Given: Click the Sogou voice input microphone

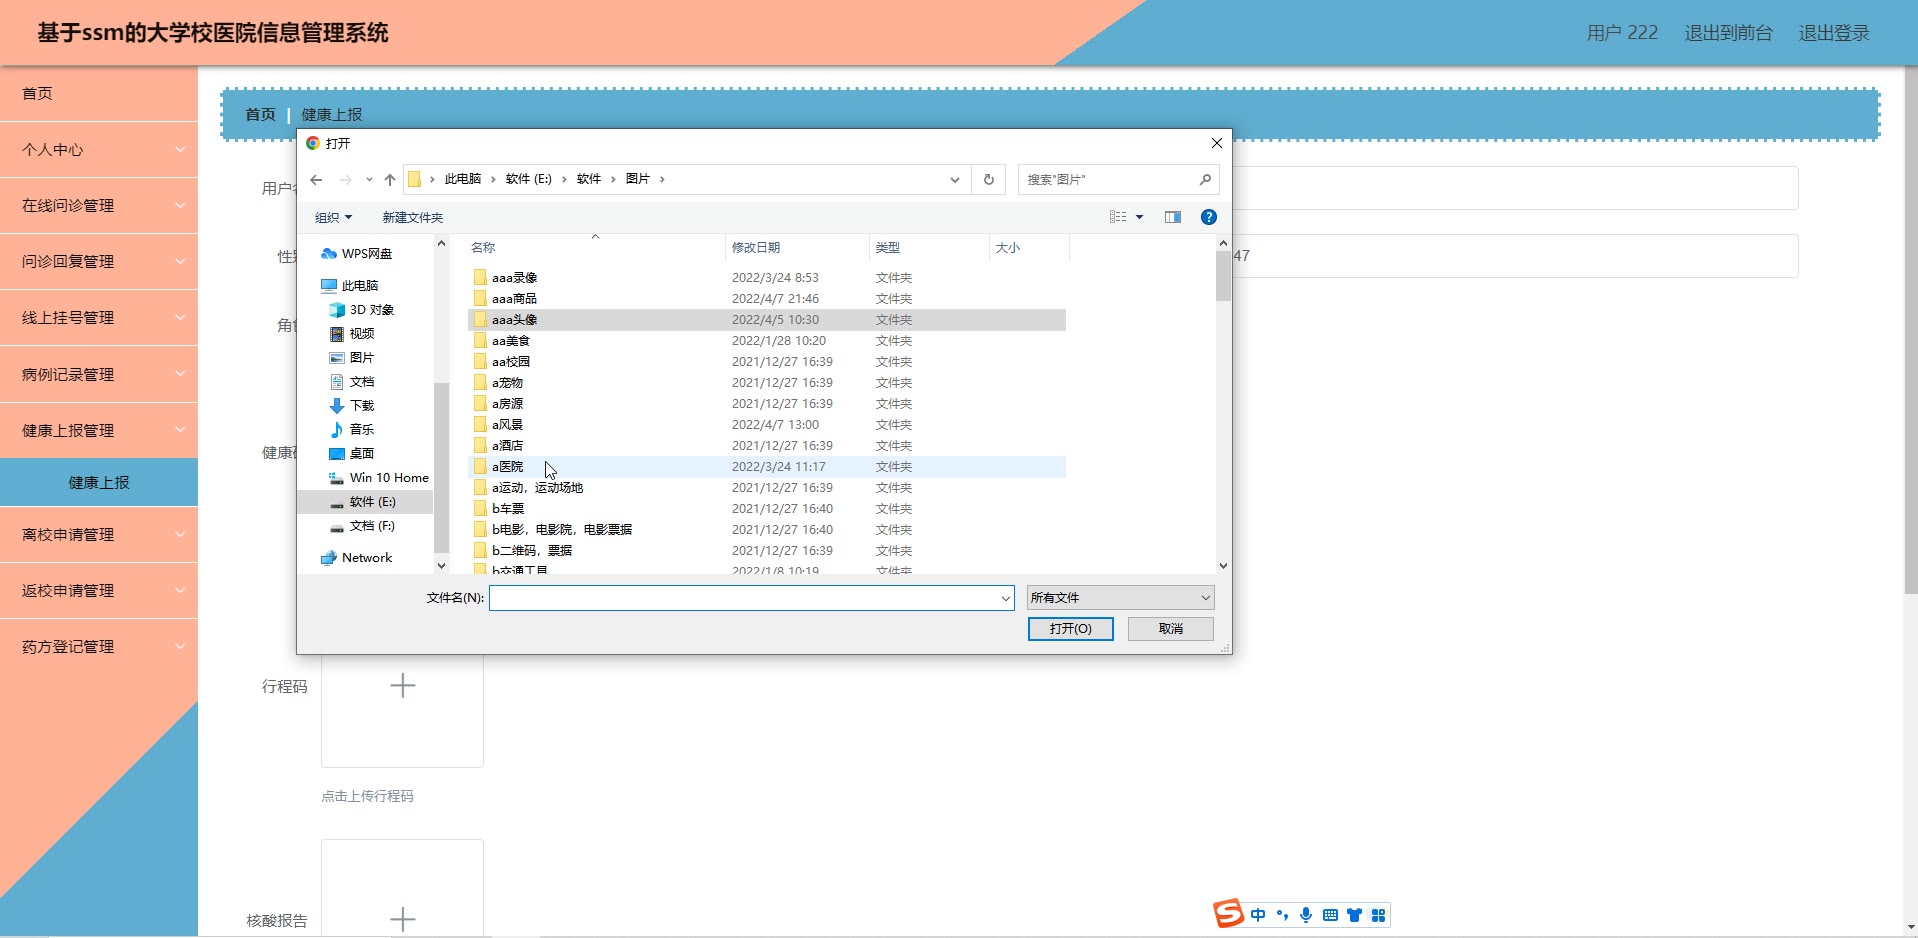Looking at the screenshot, I should coord(1306,915).
